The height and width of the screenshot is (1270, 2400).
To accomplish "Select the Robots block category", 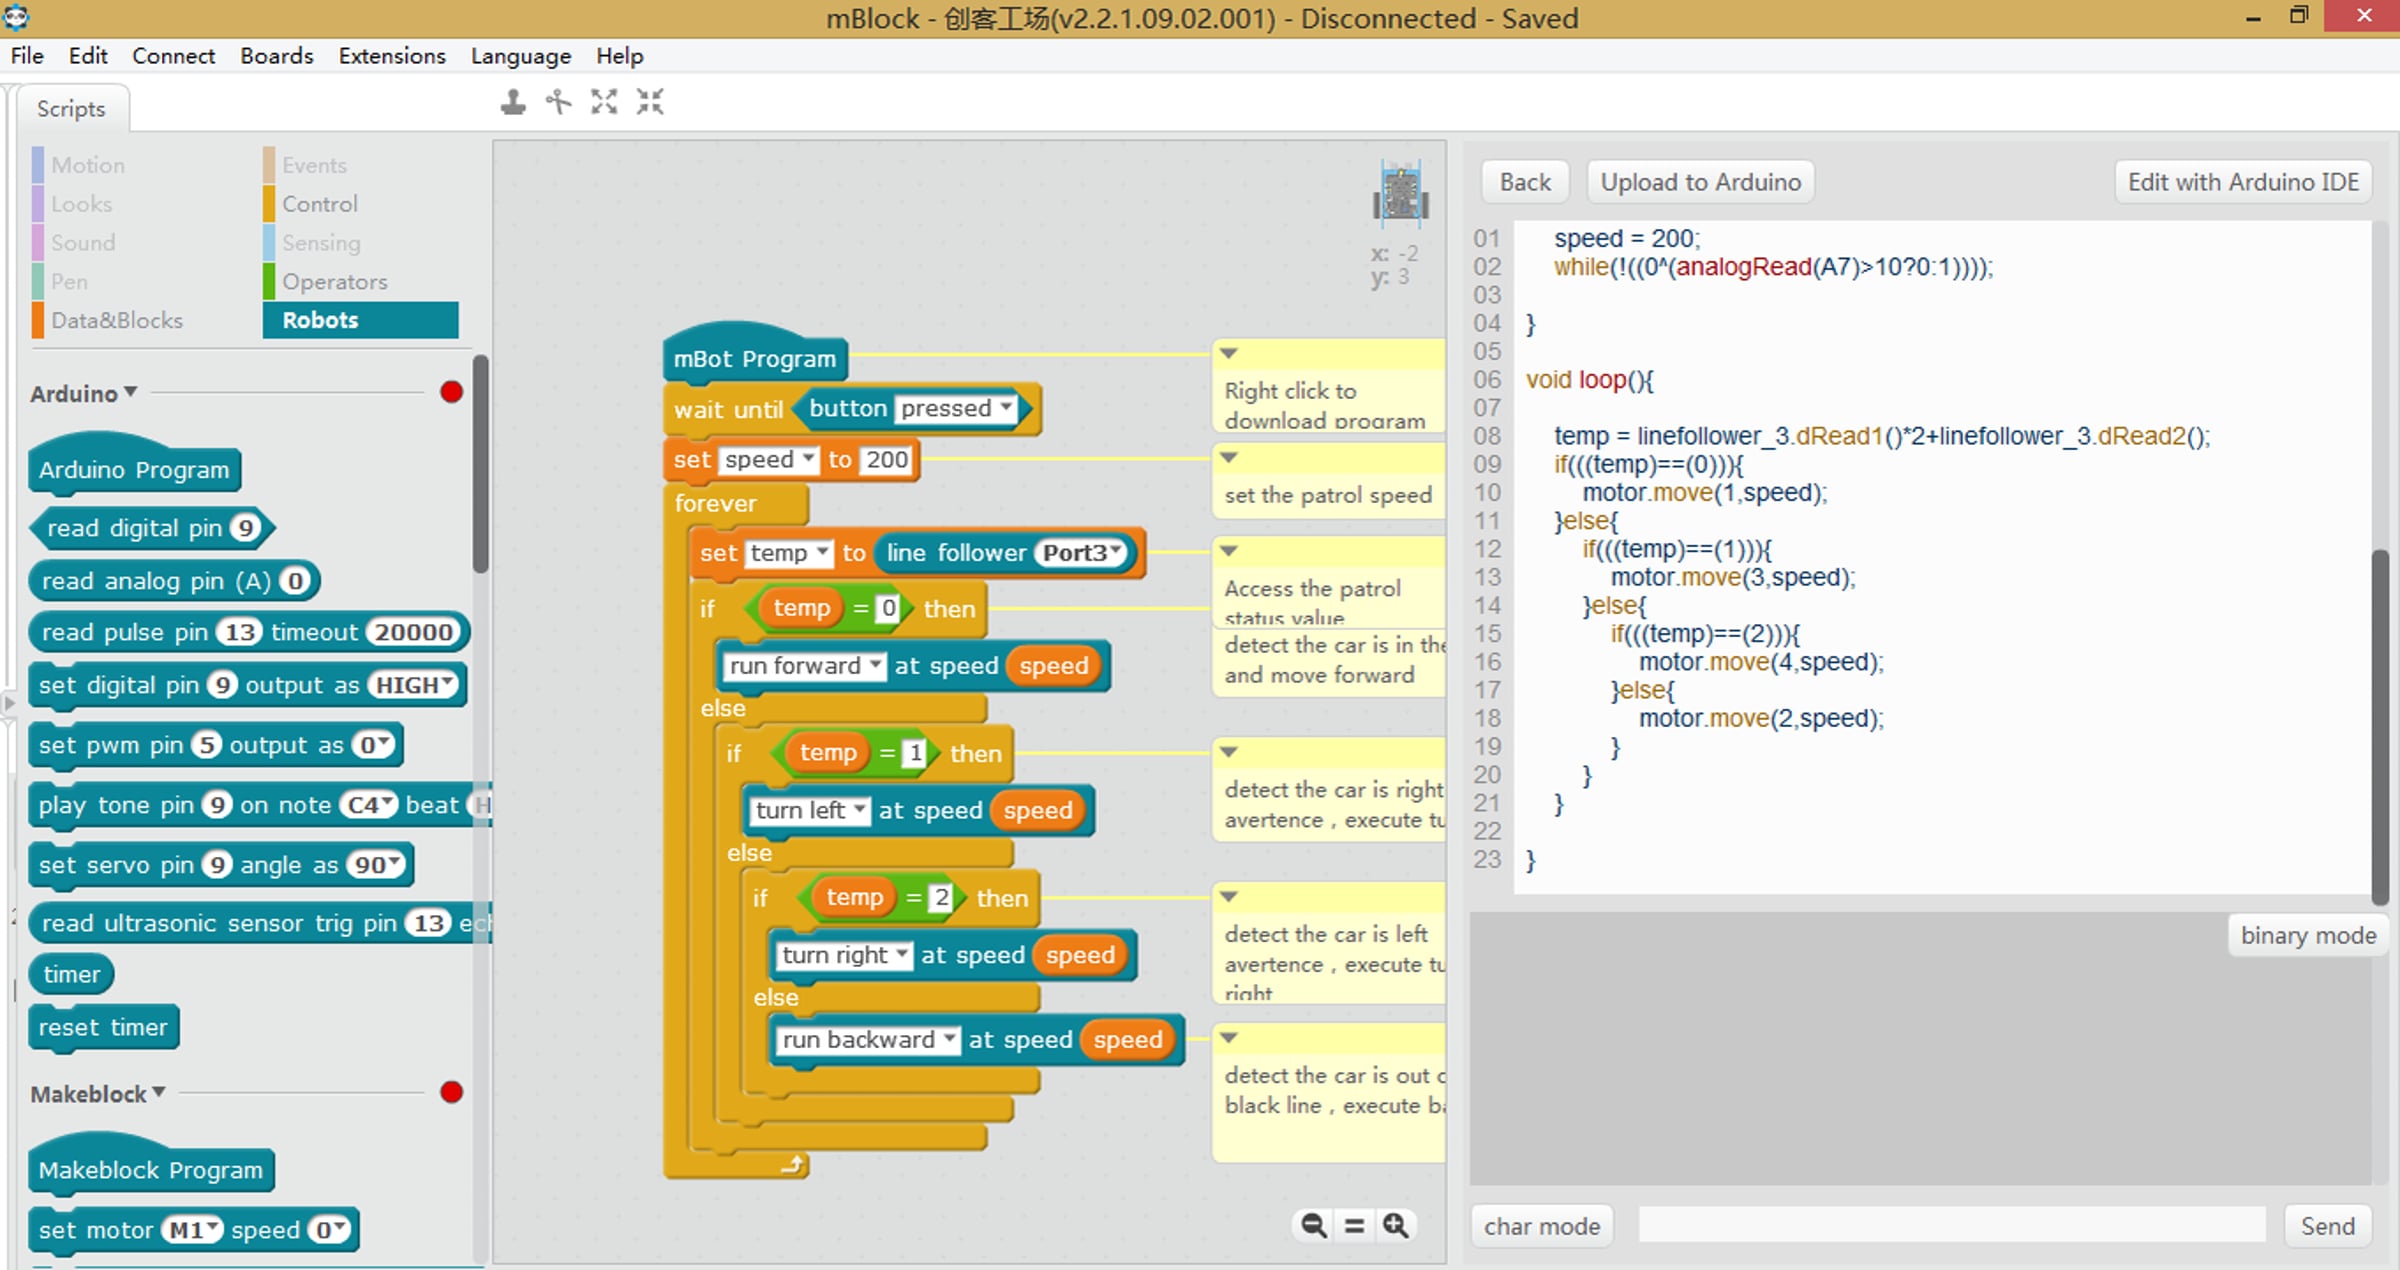I will coord(361,320).
